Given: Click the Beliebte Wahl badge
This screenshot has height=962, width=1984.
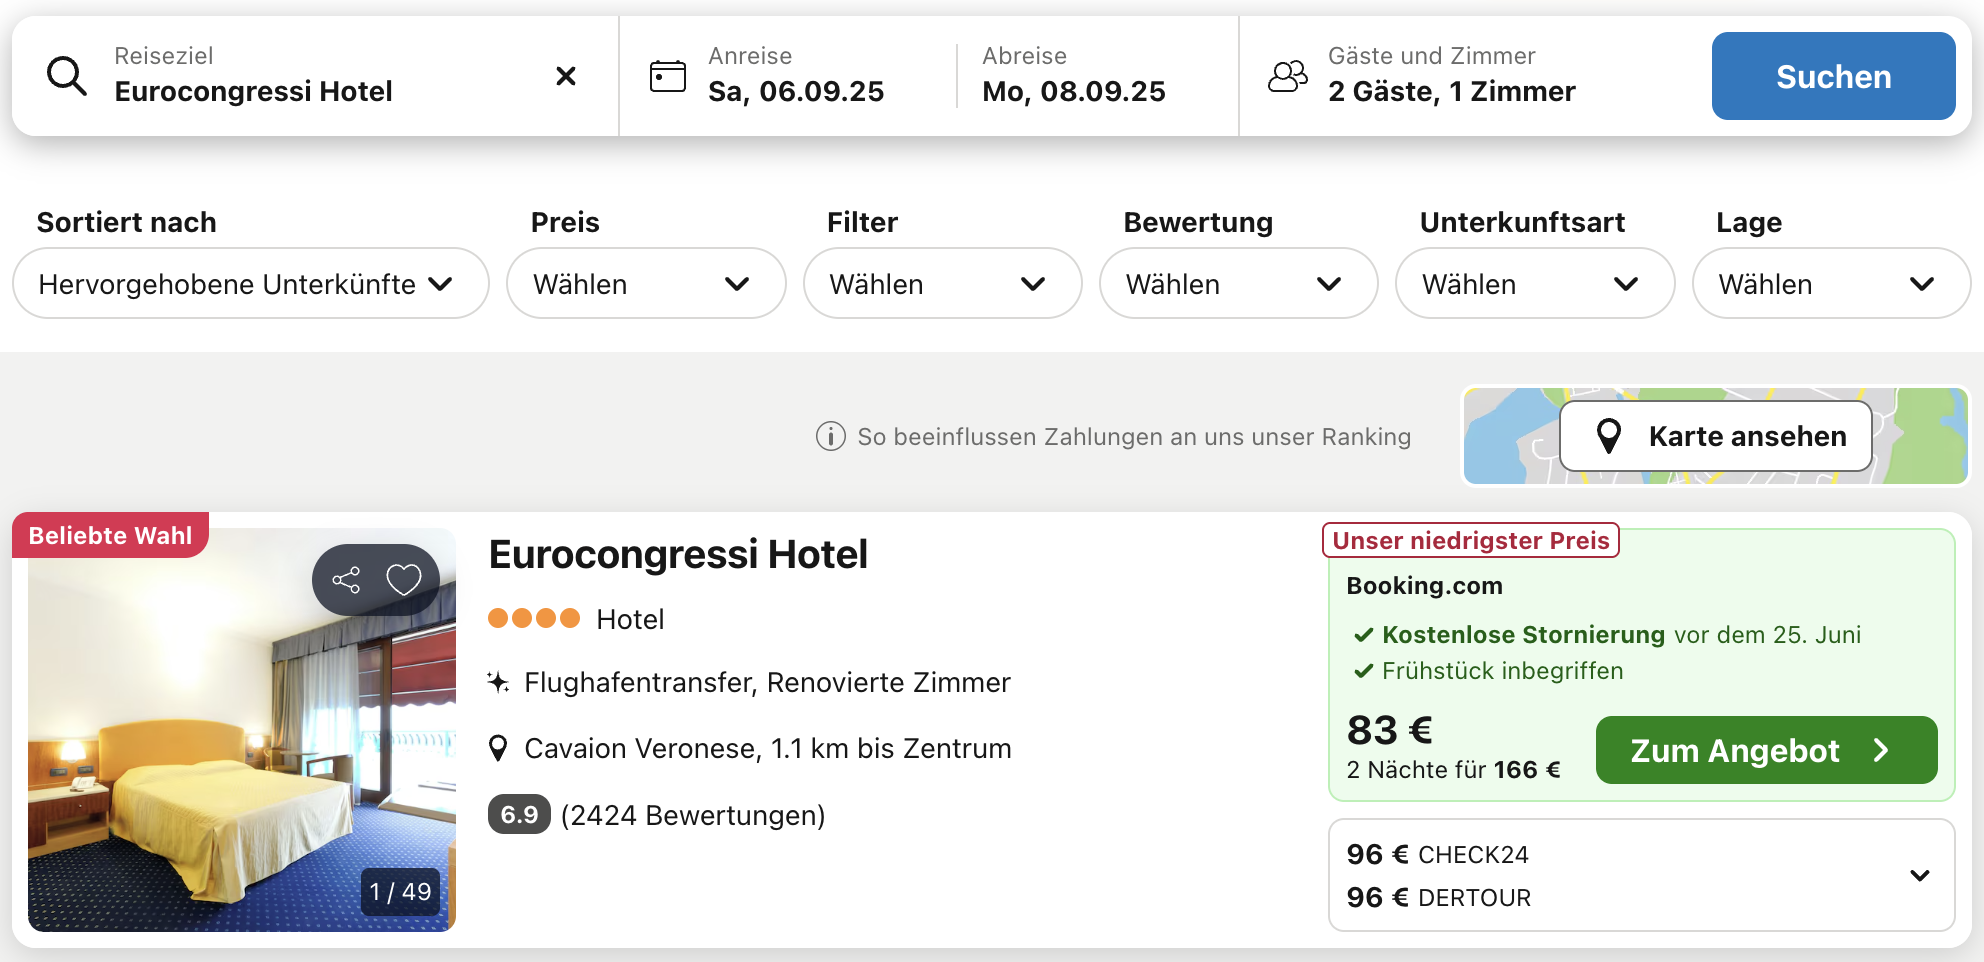Looking at the screenshot, I should point(110,536).
